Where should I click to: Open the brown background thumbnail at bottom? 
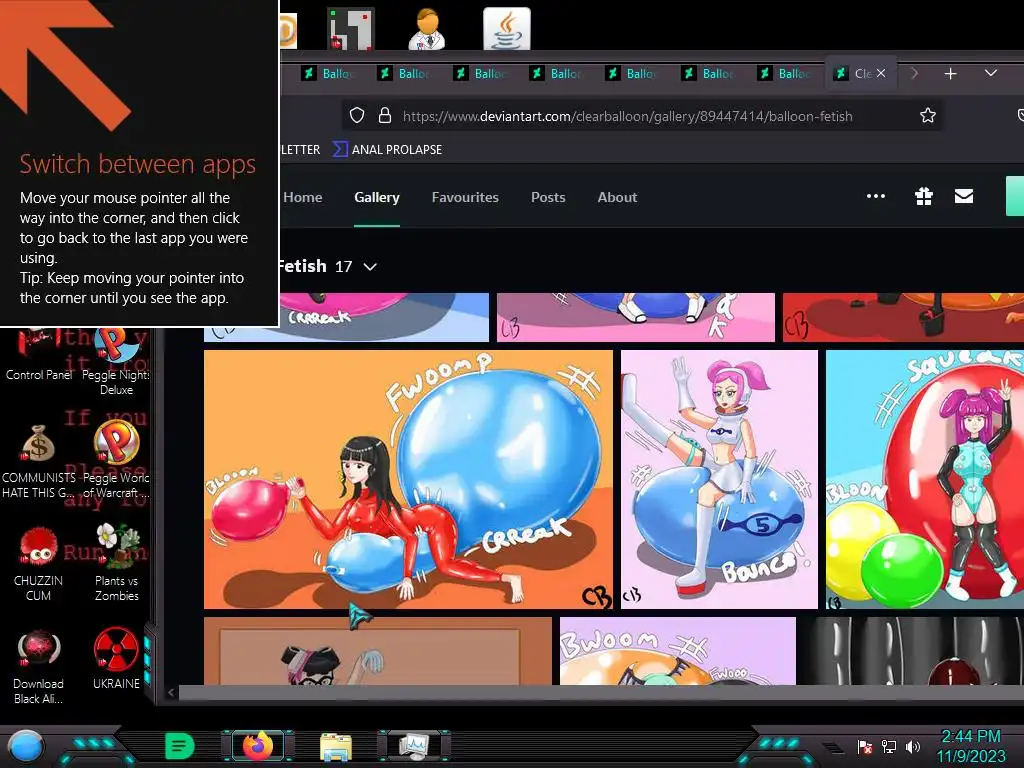377,650
